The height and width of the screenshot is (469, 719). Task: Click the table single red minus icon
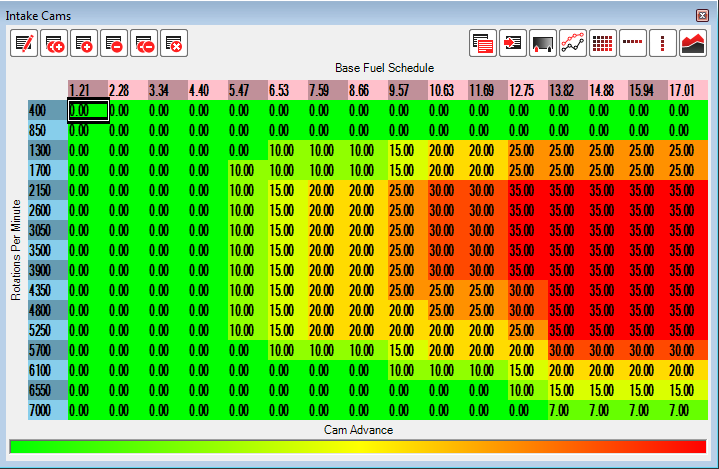(114, 44)
